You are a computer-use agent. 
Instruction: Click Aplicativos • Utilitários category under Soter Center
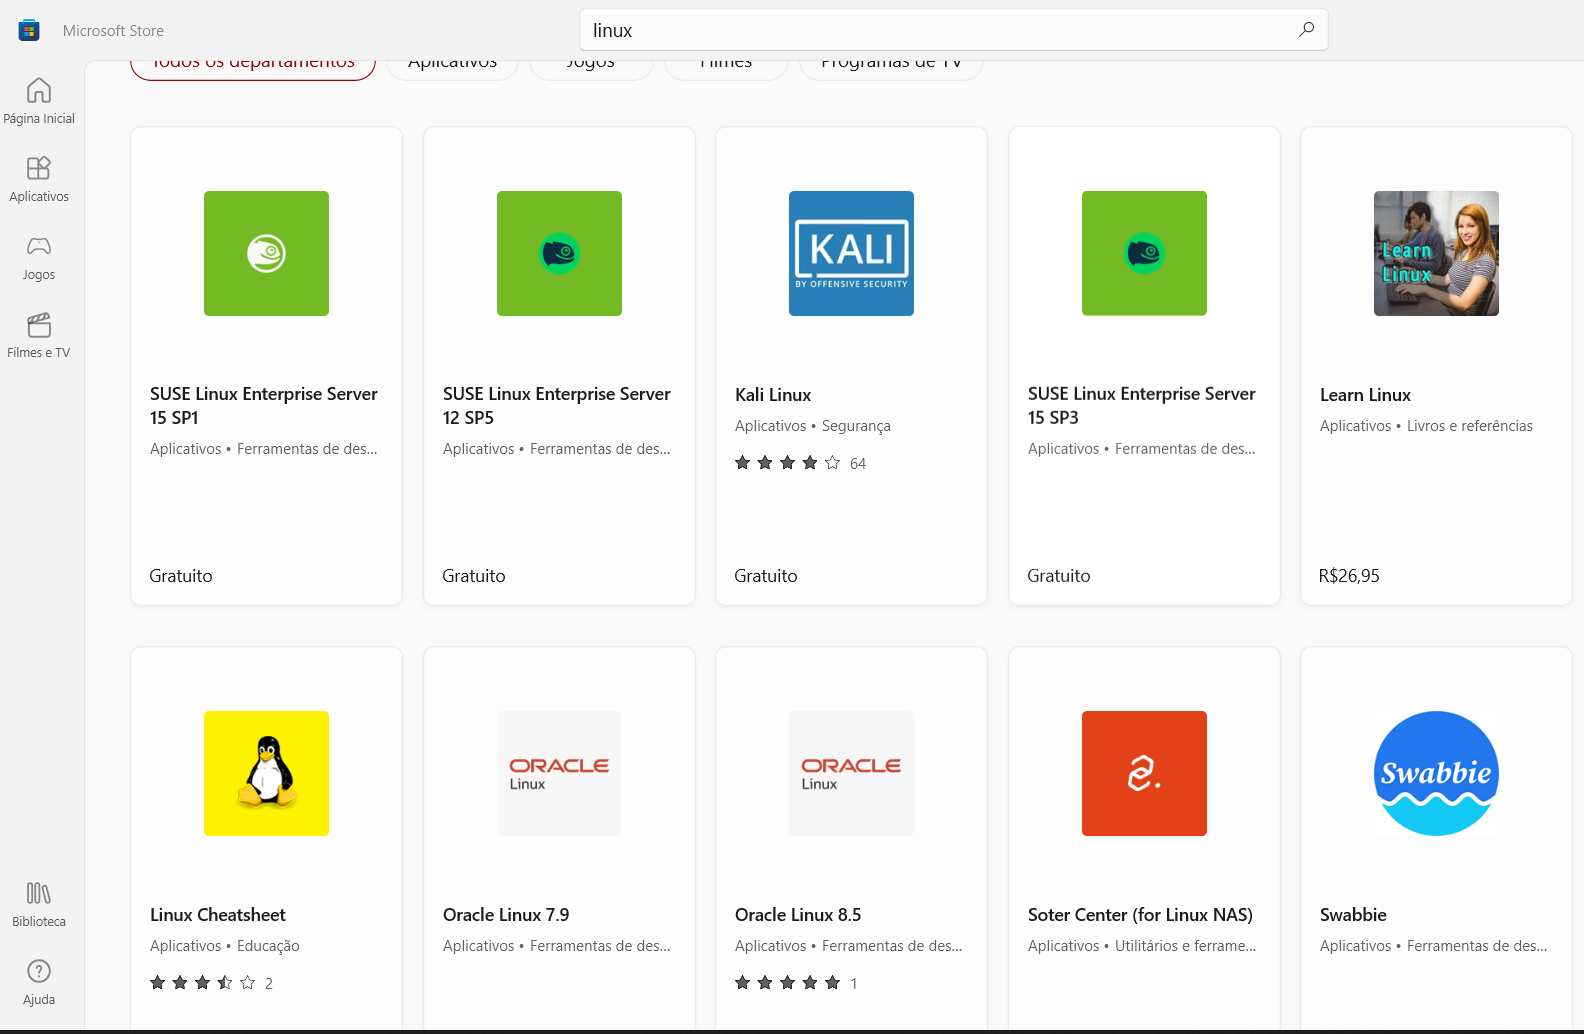[x=1142, y=946]
